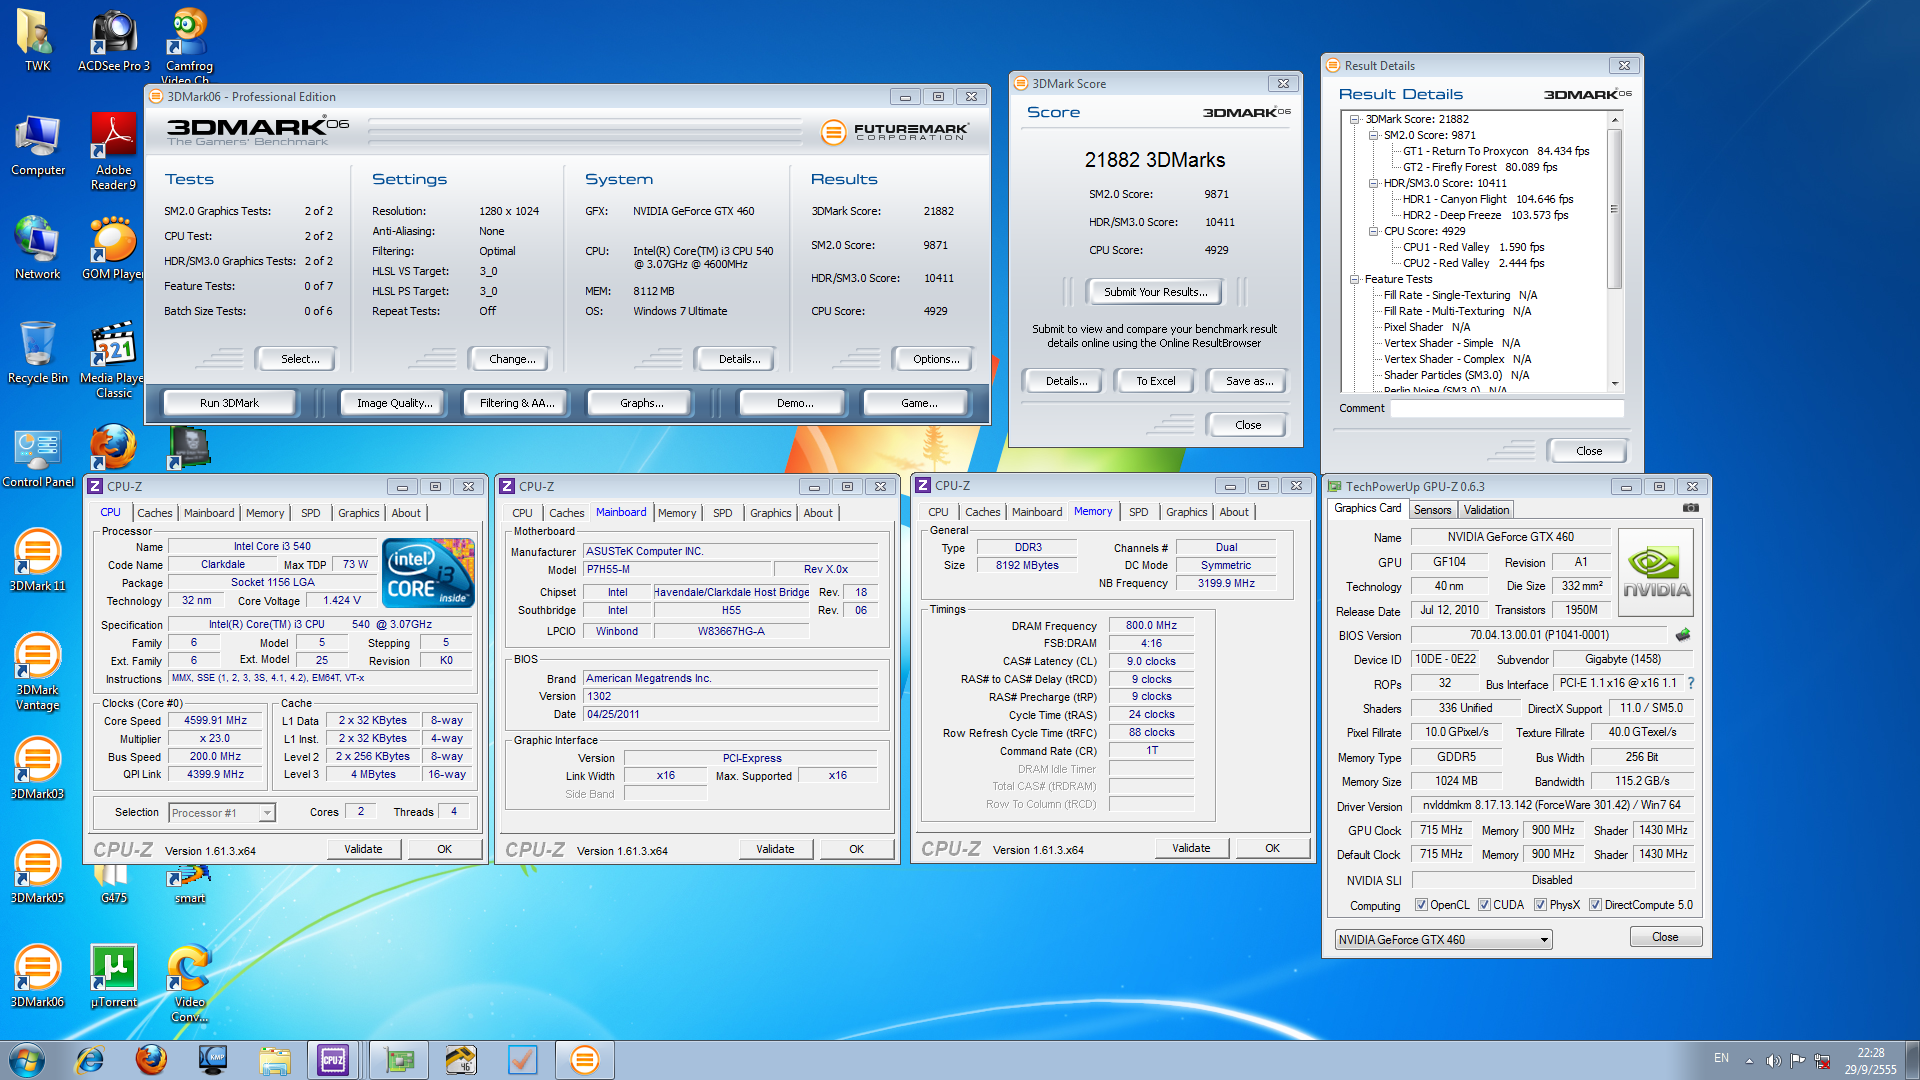Click the Submit Your Results button
Image resolution: width=1920 pixels, height=1080 pixels.
click(x=1155, y=292)
